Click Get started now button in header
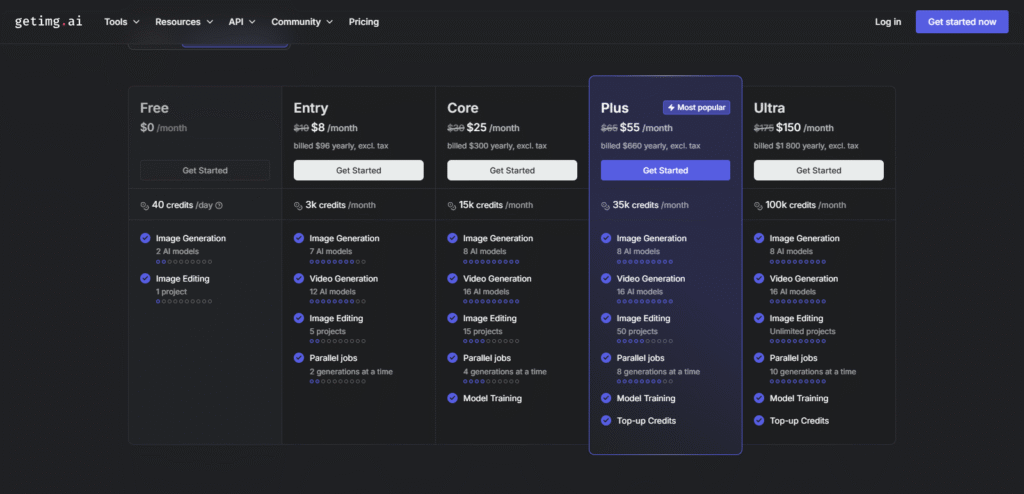Screen dimensions: 1024x494 [x=962, y=22]
